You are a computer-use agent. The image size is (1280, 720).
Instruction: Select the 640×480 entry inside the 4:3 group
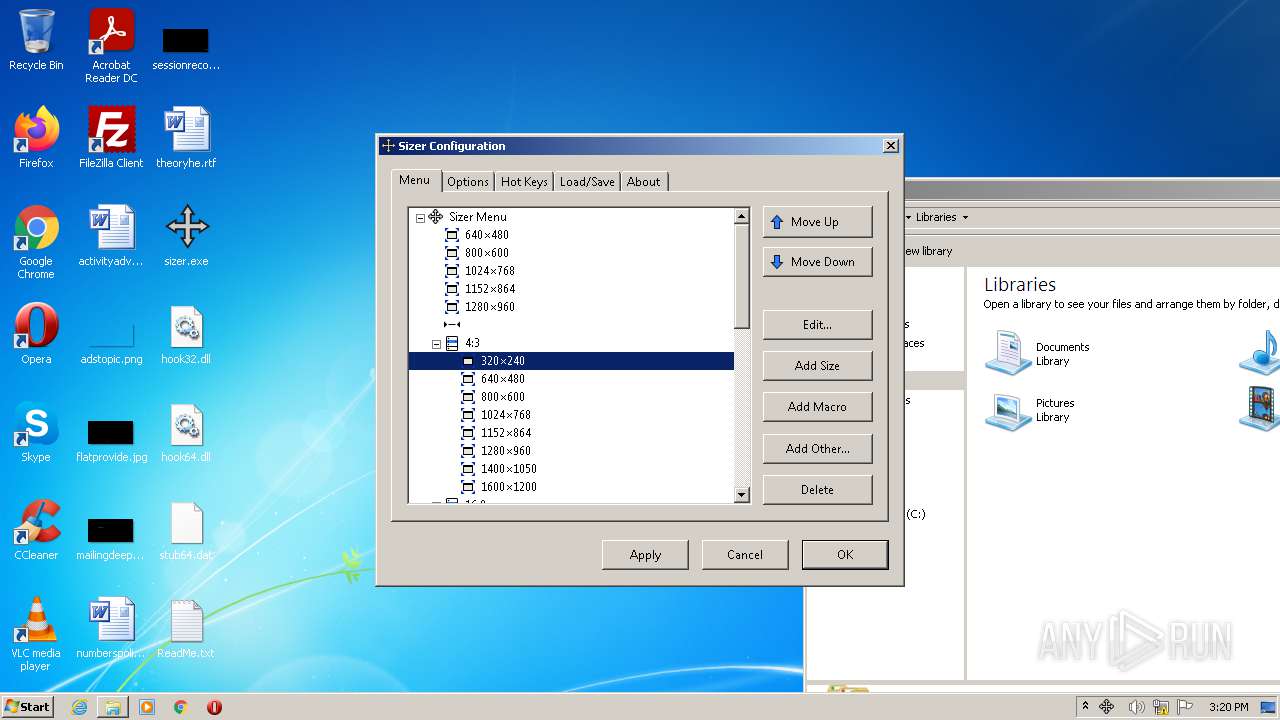502,379
